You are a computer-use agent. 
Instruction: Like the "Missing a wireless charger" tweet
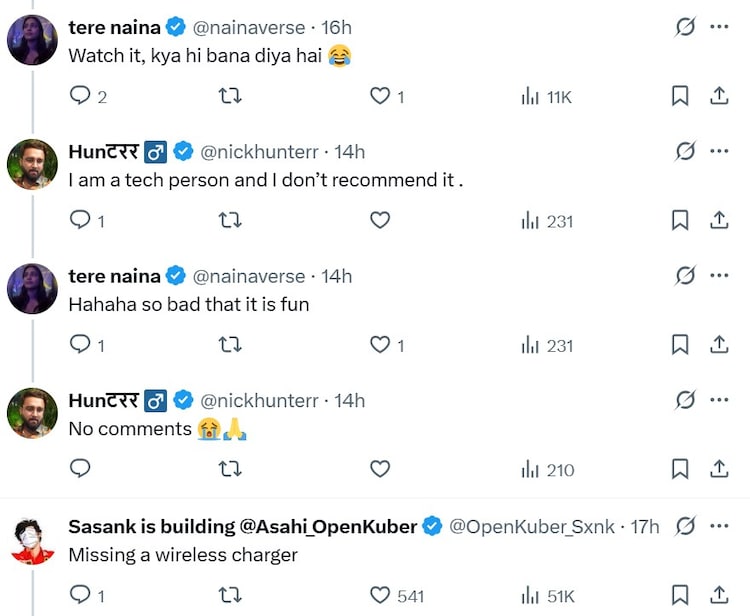[380, 595]
